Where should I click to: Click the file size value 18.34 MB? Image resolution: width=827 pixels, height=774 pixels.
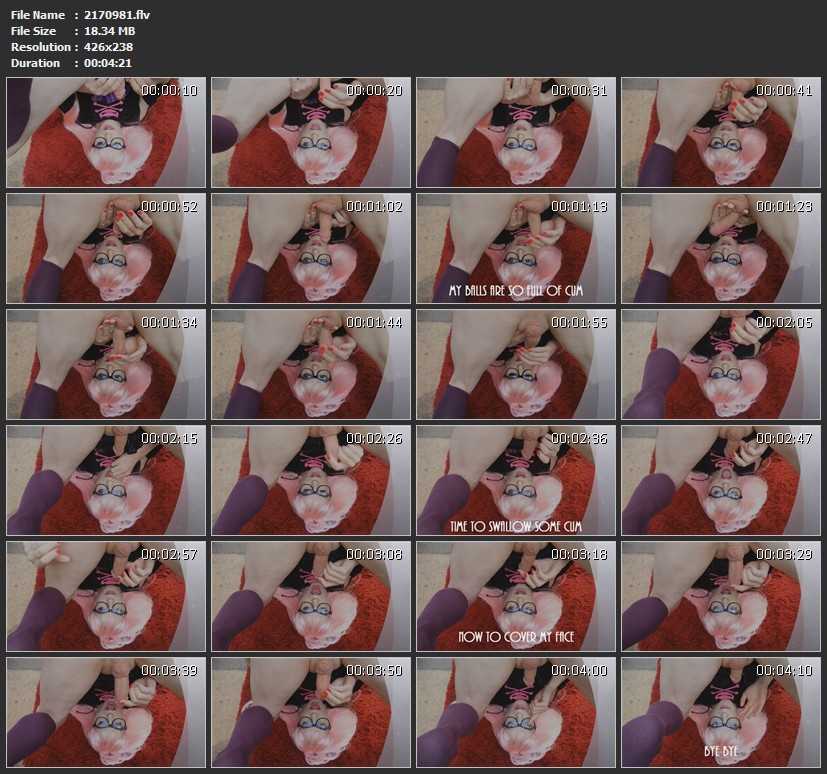112,31
